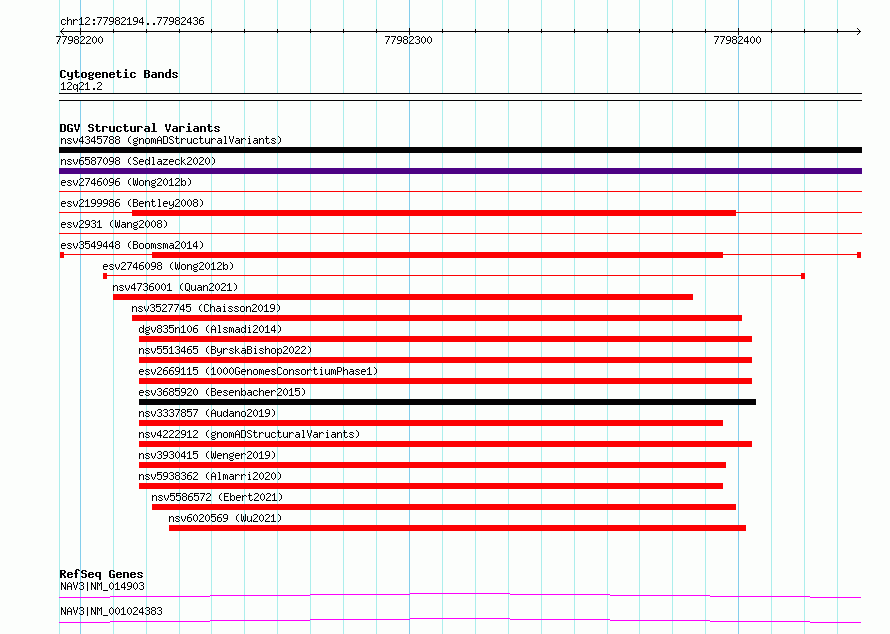Select the red dgv835n106 variant bar
The width and height of the screenshot is (890, 634).
(x=445, y=339)
